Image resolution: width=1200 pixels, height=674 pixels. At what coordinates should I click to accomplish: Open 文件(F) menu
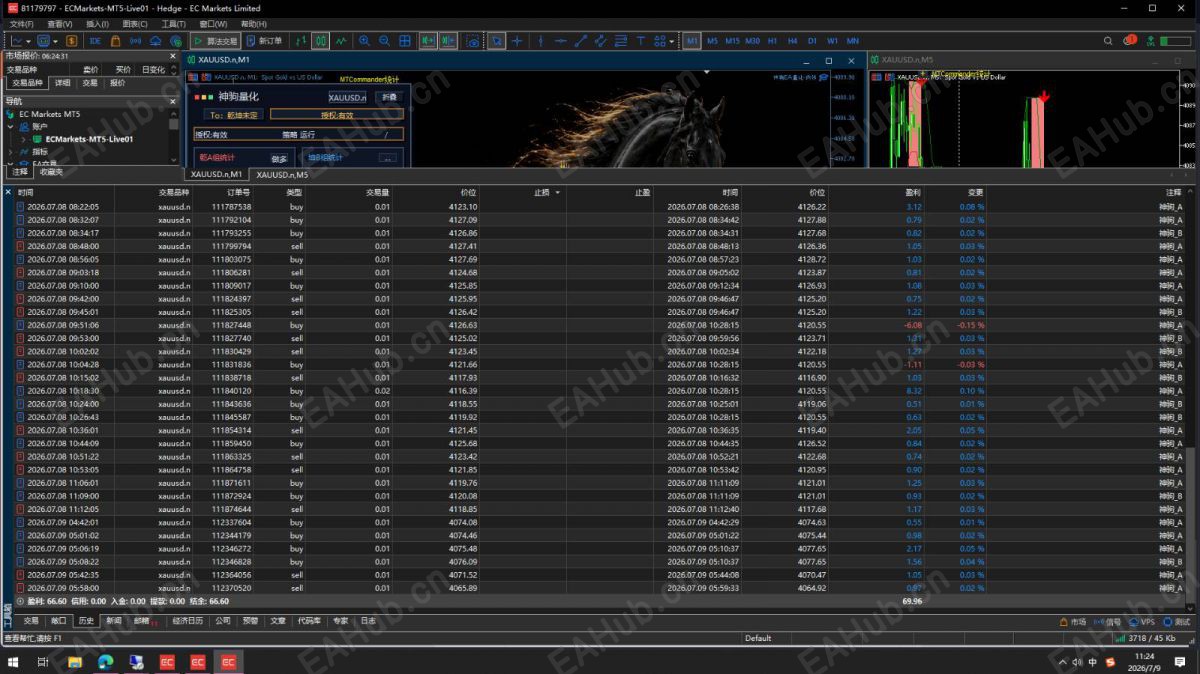click(x=21, y=24)
